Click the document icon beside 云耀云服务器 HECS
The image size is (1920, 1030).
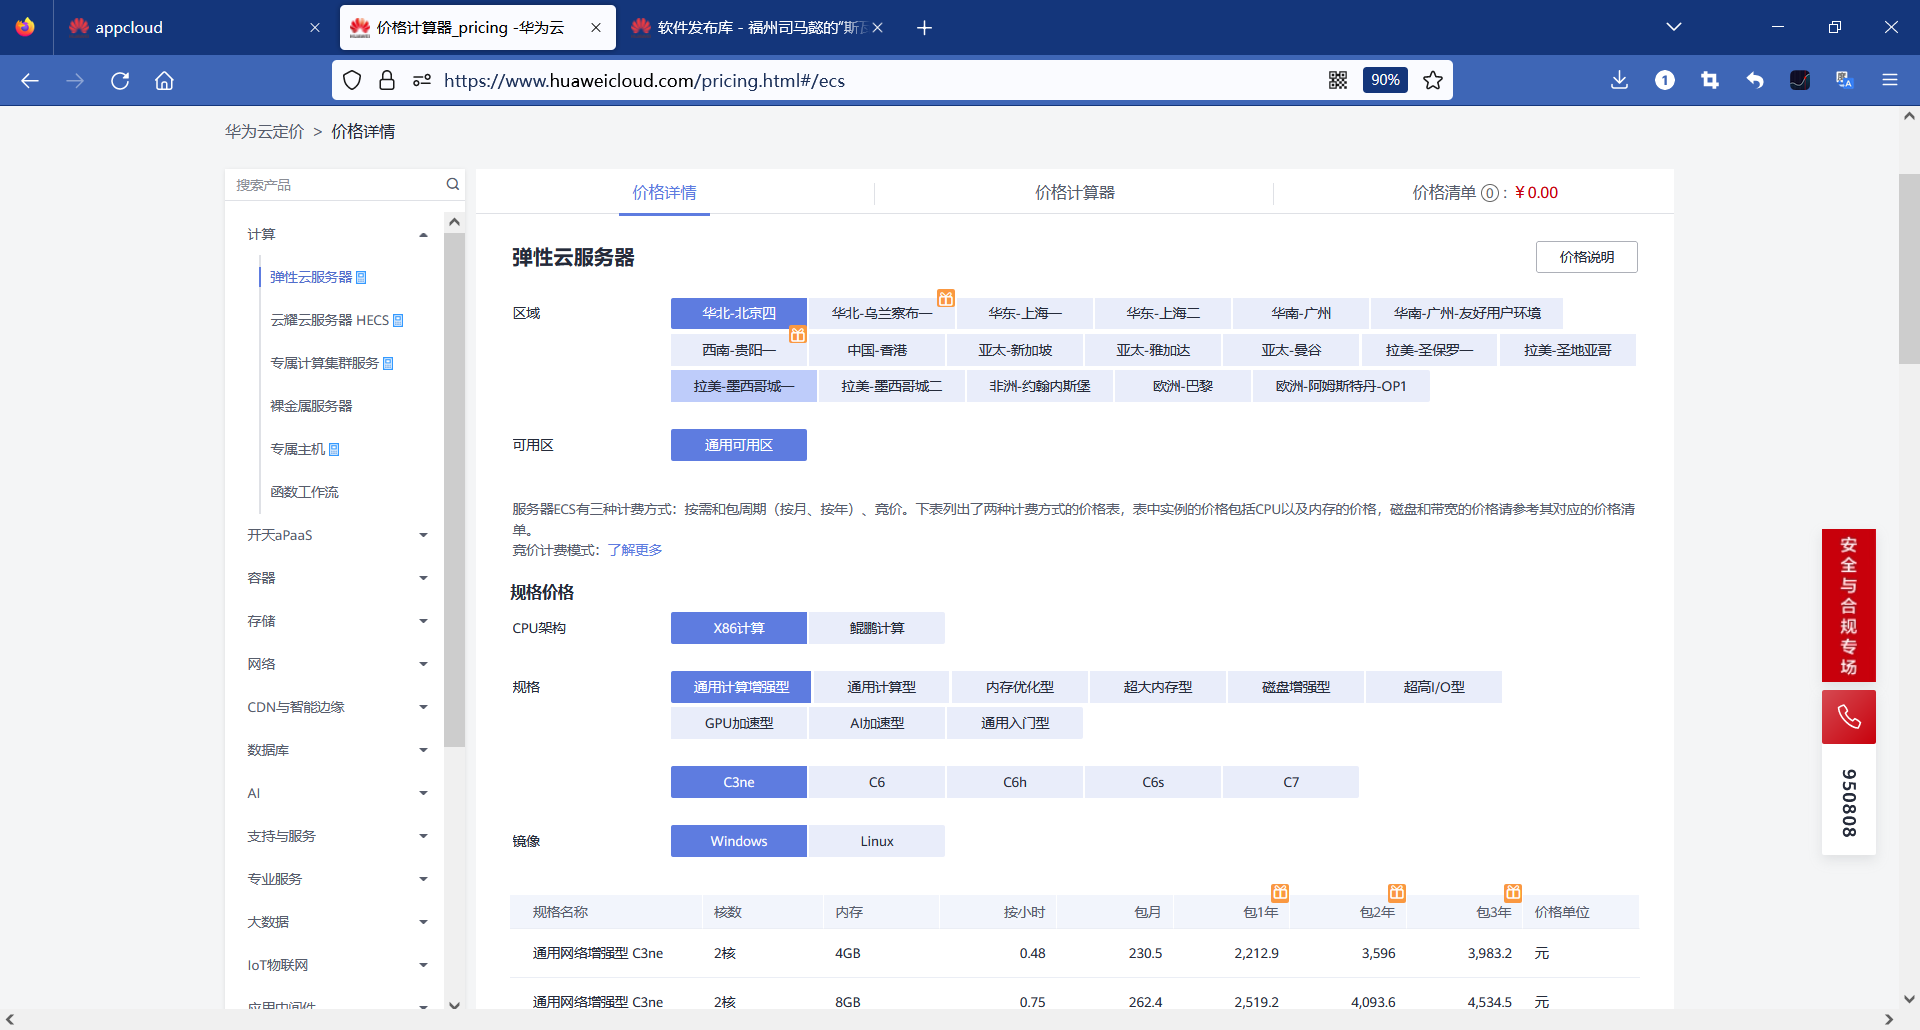point(398,320)
